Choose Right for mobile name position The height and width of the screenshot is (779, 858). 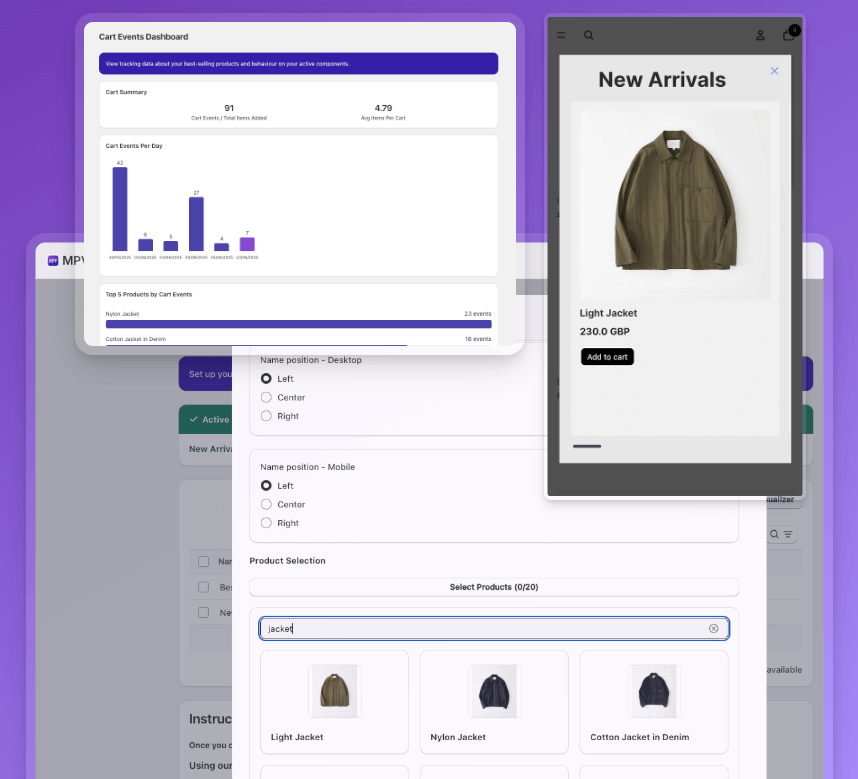[266, 523]
